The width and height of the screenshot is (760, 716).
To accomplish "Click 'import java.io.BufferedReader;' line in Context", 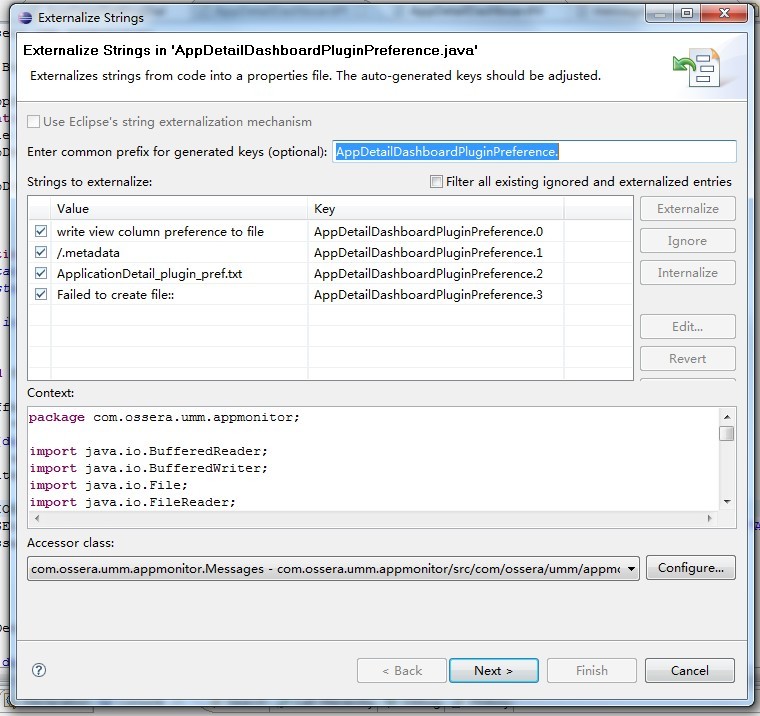I will tap(148, 451).
